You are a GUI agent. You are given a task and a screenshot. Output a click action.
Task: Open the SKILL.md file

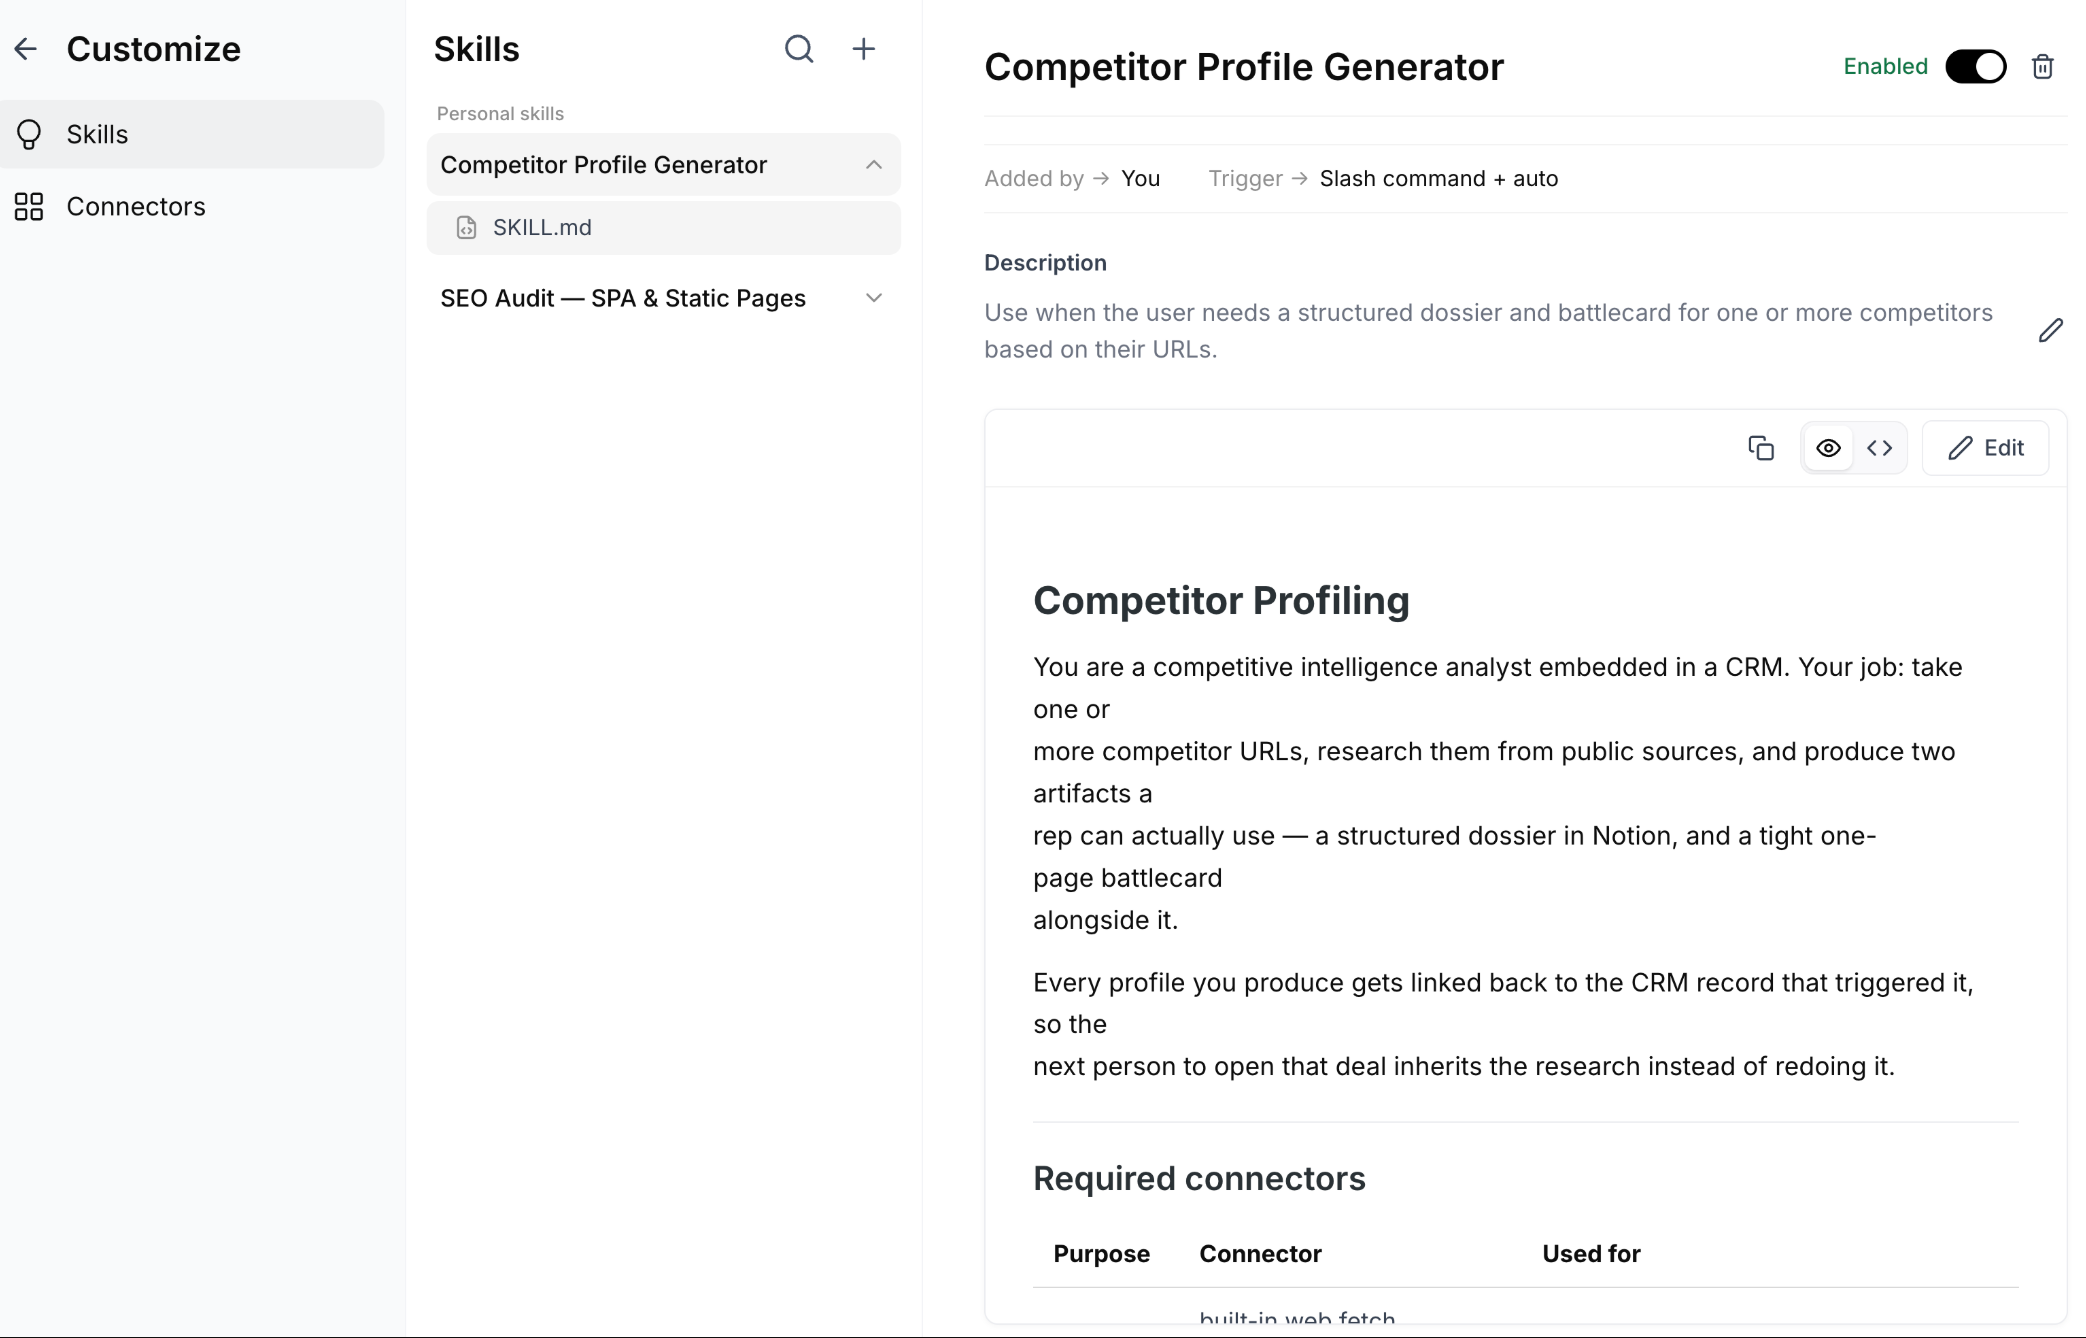coord(663,228)
